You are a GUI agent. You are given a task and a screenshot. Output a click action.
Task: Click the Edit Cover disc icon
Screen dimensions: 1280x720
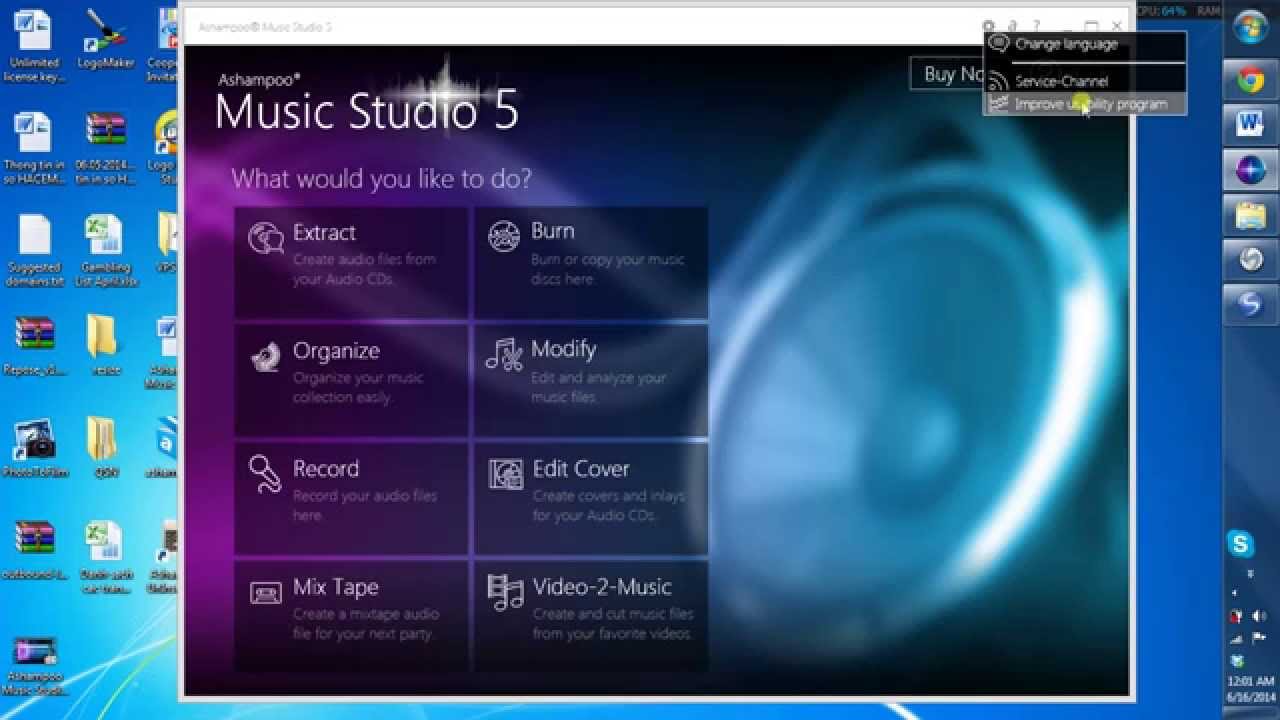click(505, 473)
